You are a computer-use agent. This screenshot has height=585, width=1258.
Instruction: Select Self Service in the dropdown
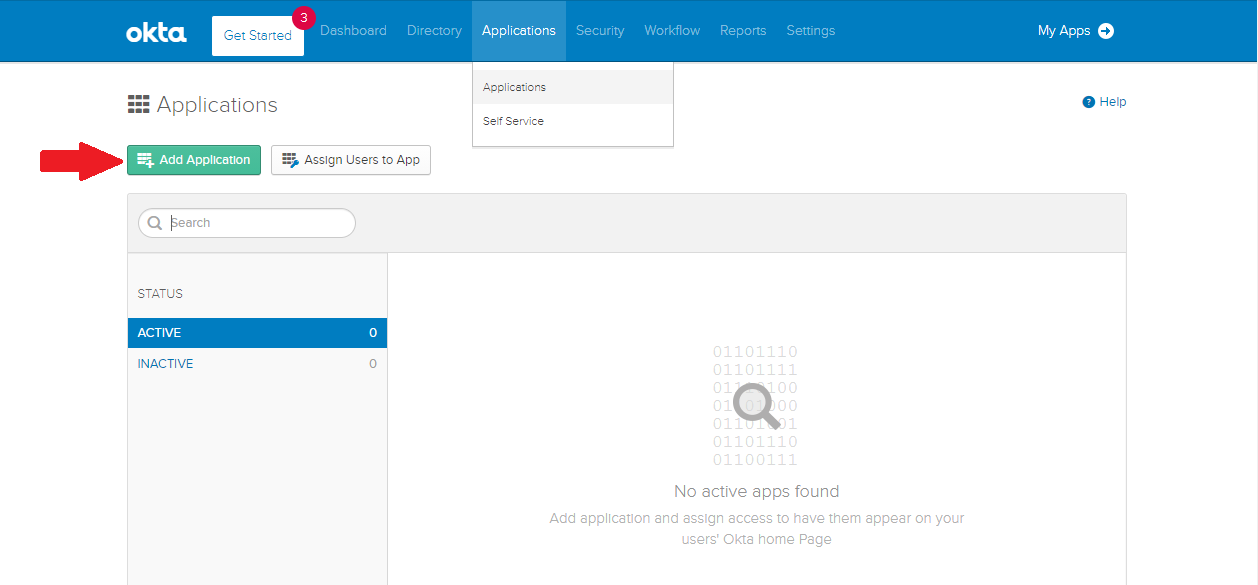tap(573, 121)
